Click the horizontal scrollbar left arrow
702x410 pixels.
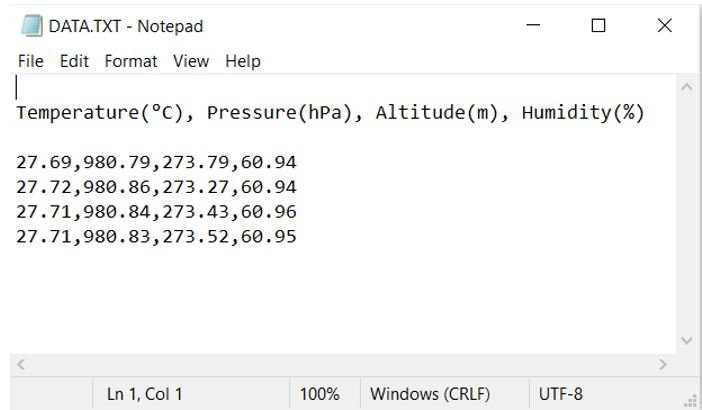(x=21, y=364)
